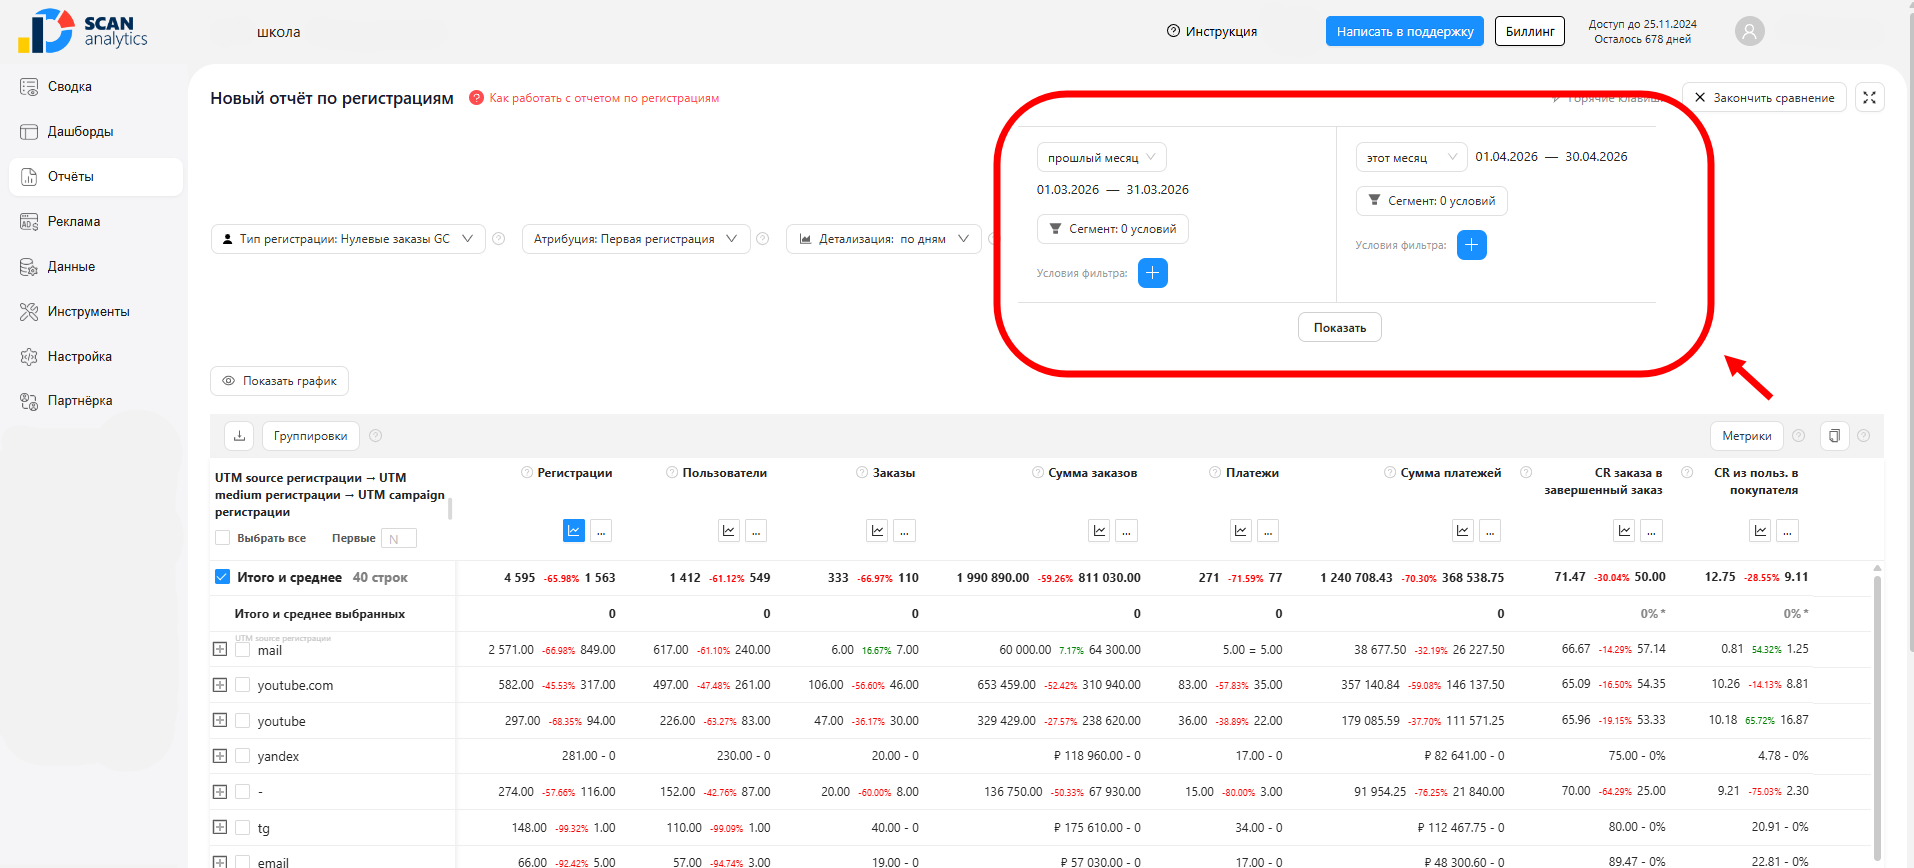Image resolution: width=1914 pixels, height=868 pixels.
Task: Expand the mail row
Action: [x=220, y=649]
